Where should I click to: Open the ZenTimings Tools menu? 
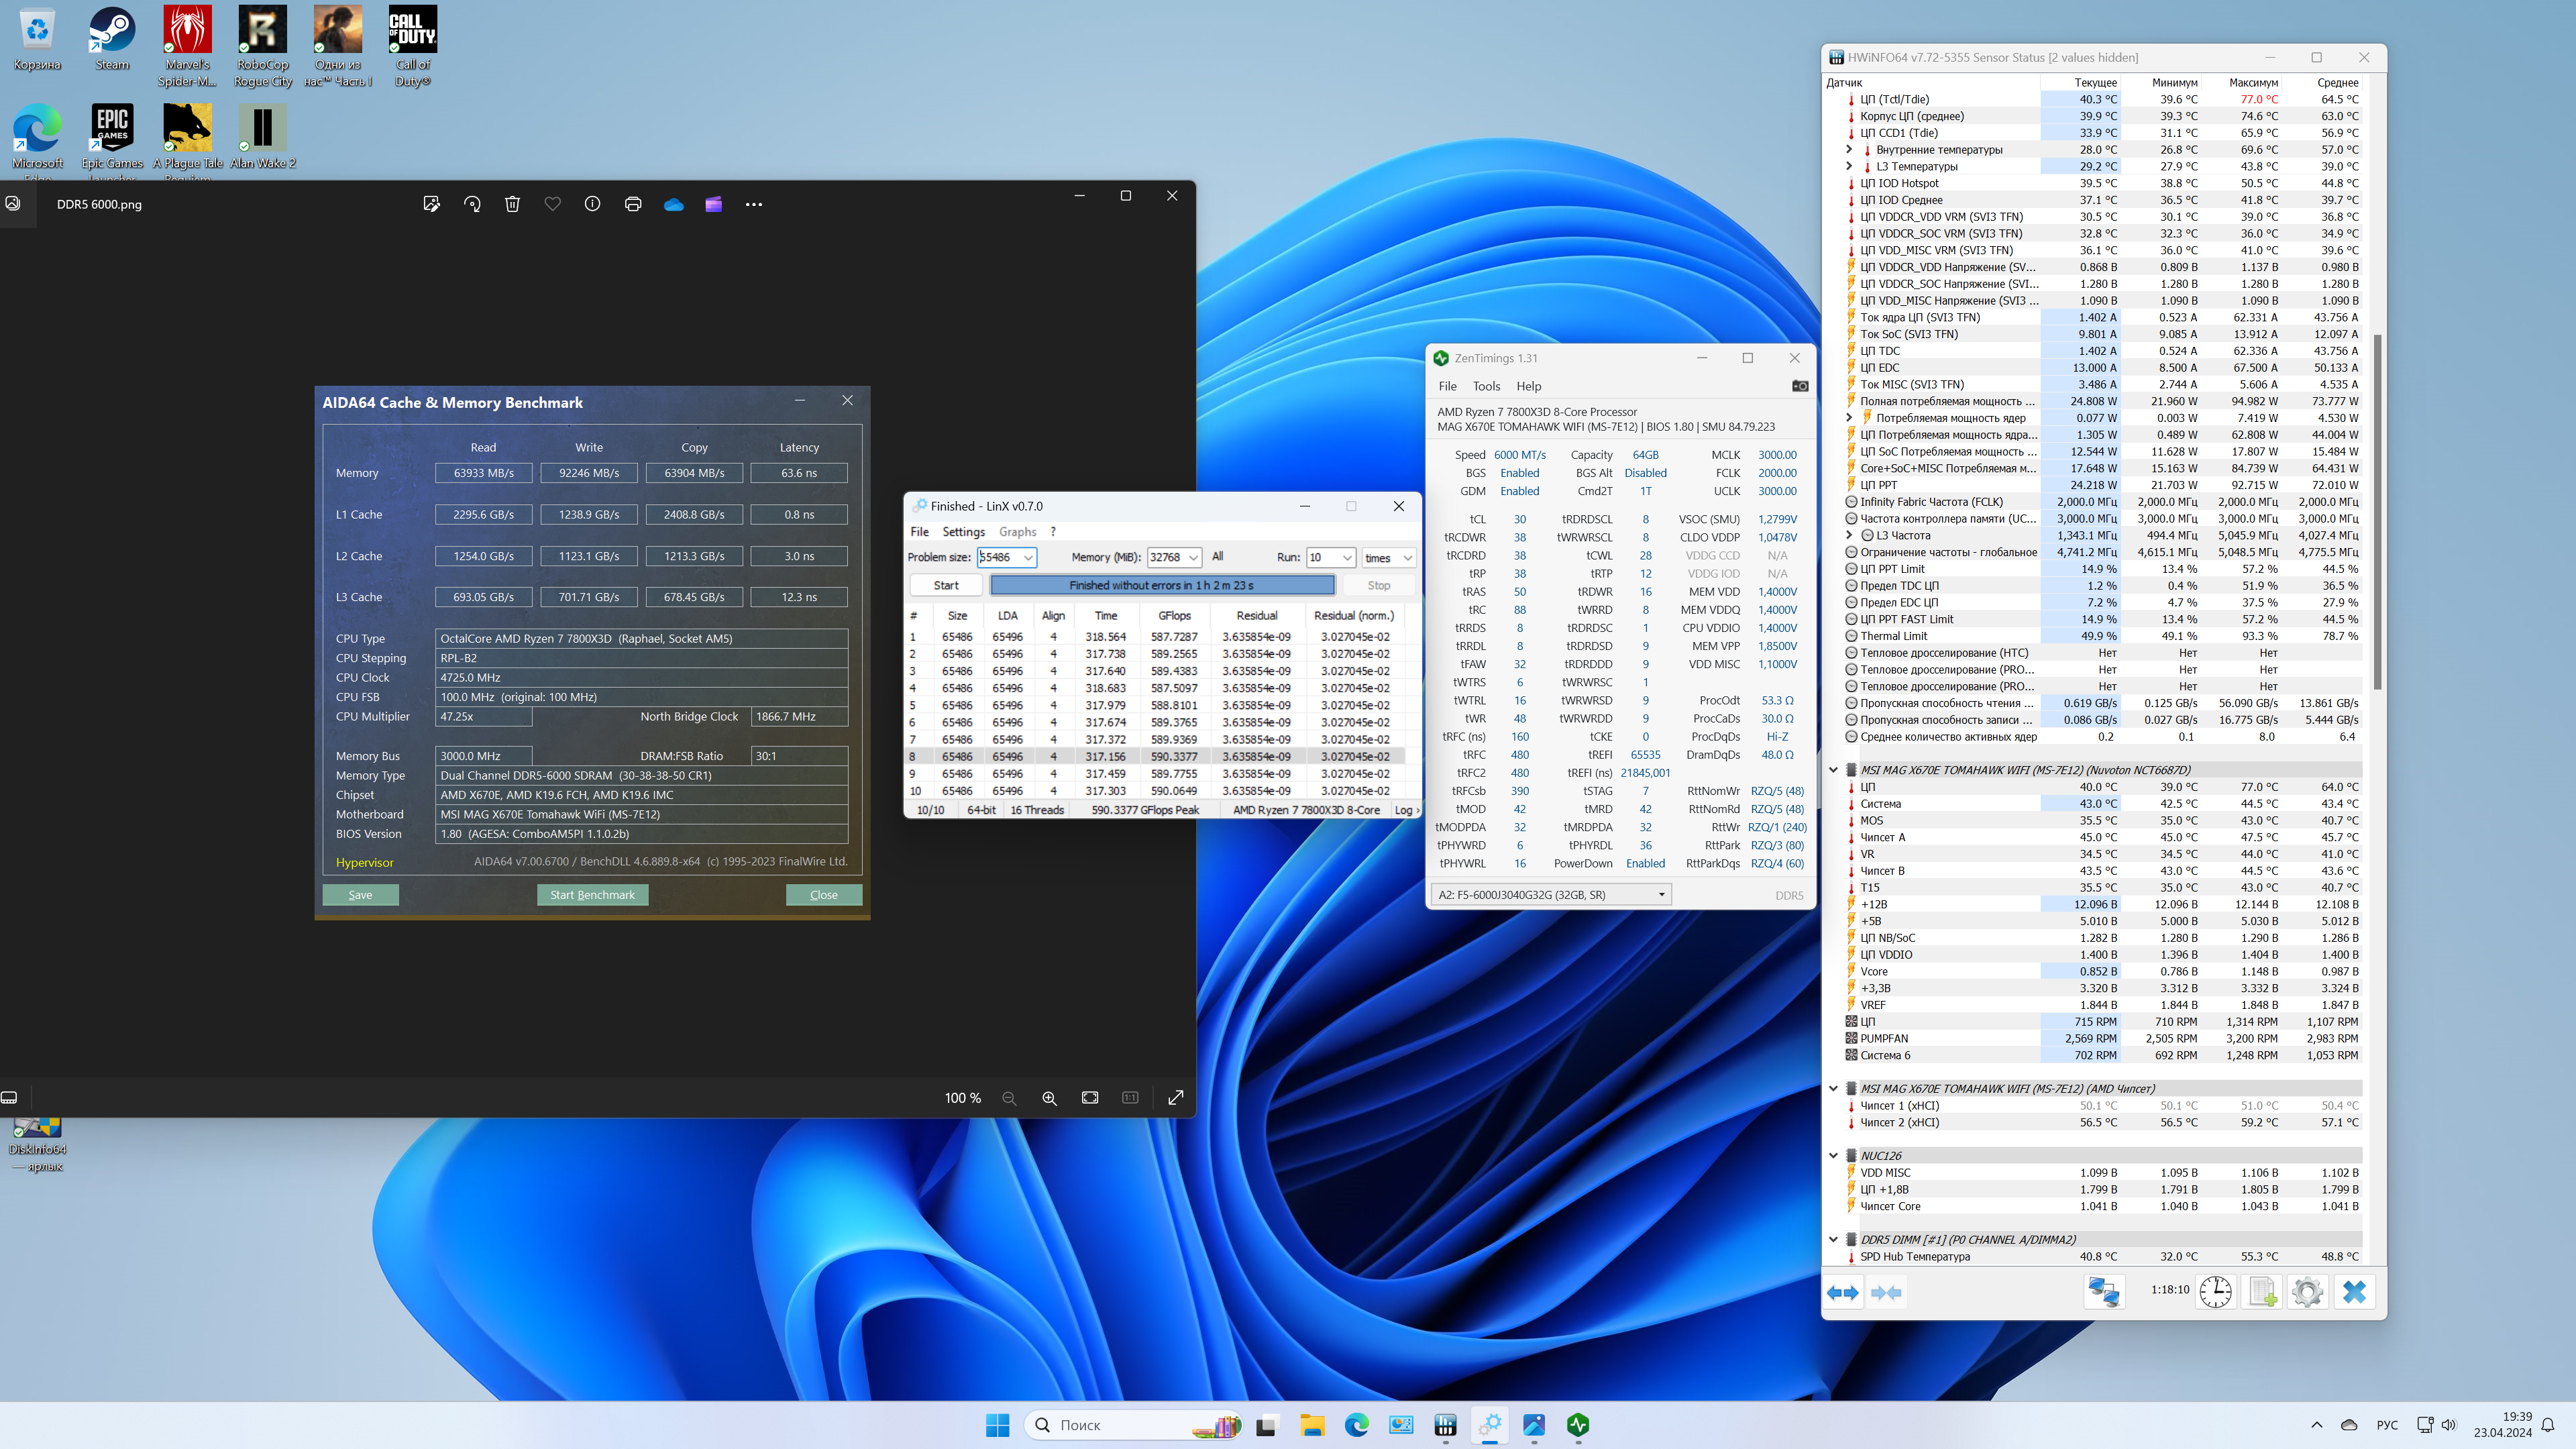[x=1486, y=386]
